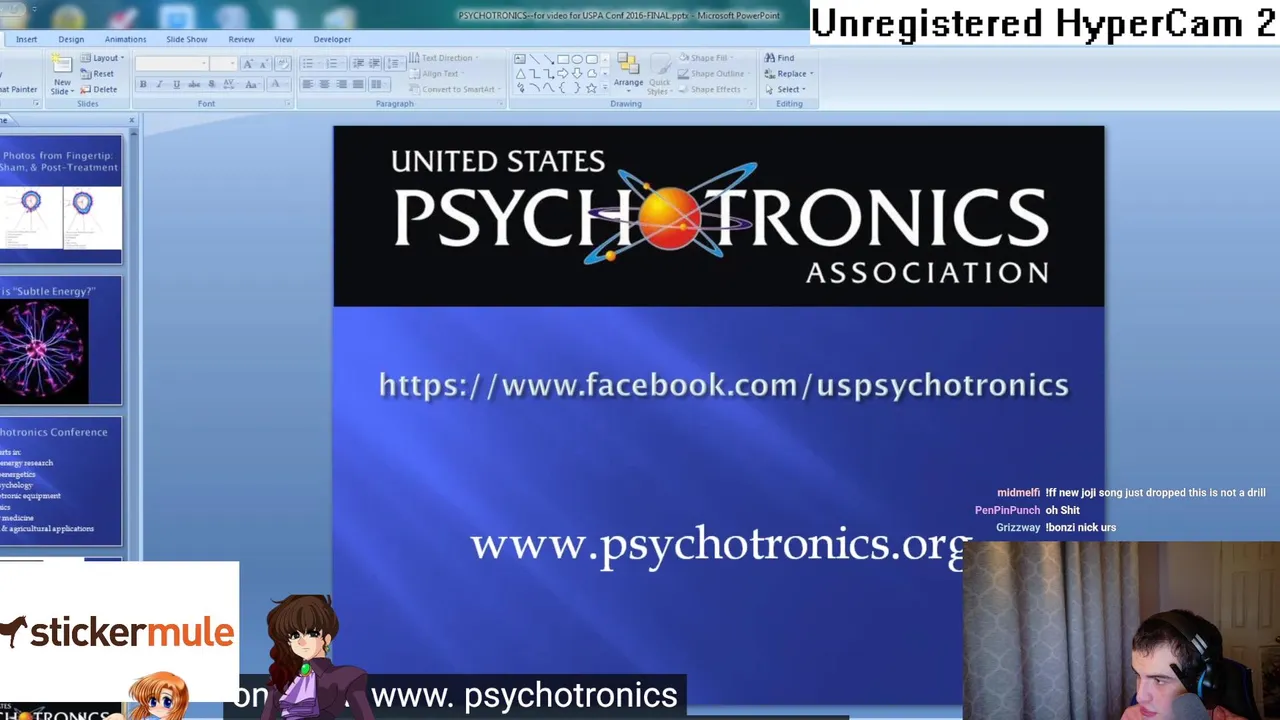1280x720 pixels.
Task: Center the paragraph text
Action: click(x=324, y=84)
